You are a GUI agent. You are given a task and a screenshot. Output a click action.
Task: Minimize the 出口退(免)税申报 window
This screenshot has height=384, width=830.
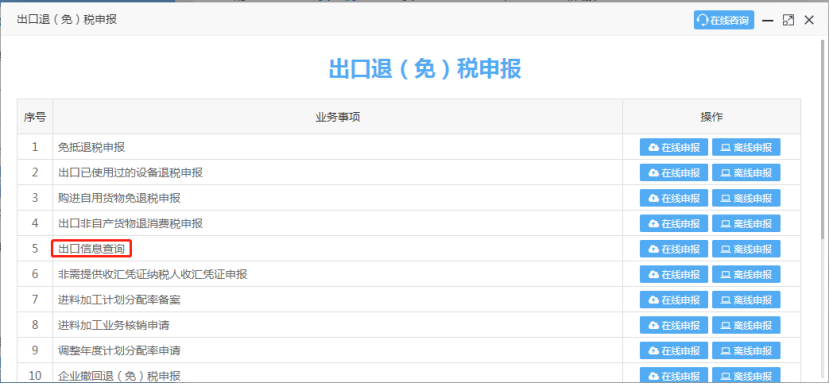pos(768,20)
